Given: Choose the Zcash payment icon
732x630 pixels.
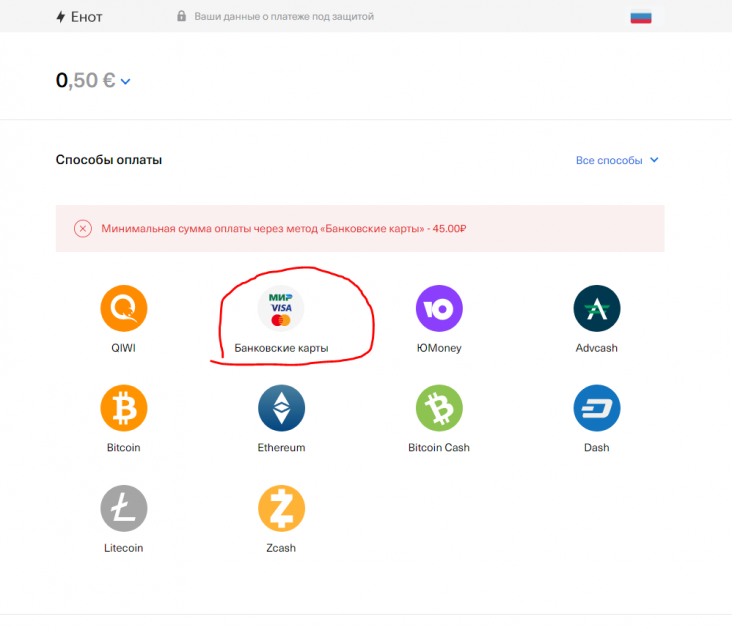Looking at the screenshot, I should (281, 508).
